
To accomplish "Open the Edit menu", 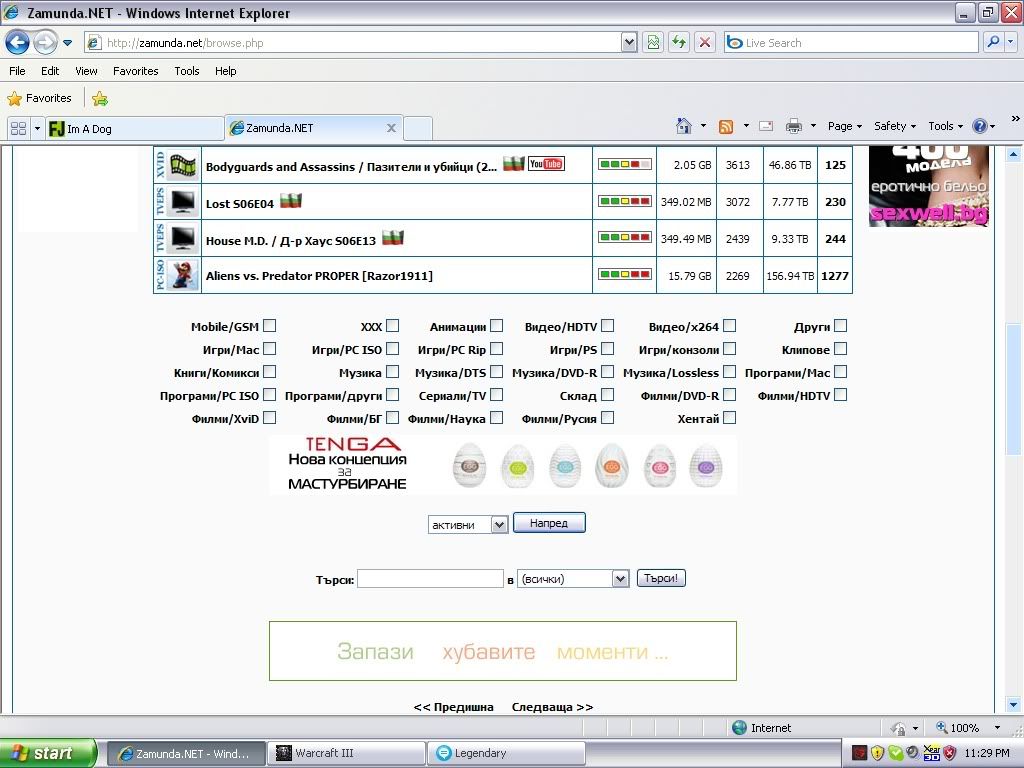I will [50, 71].
